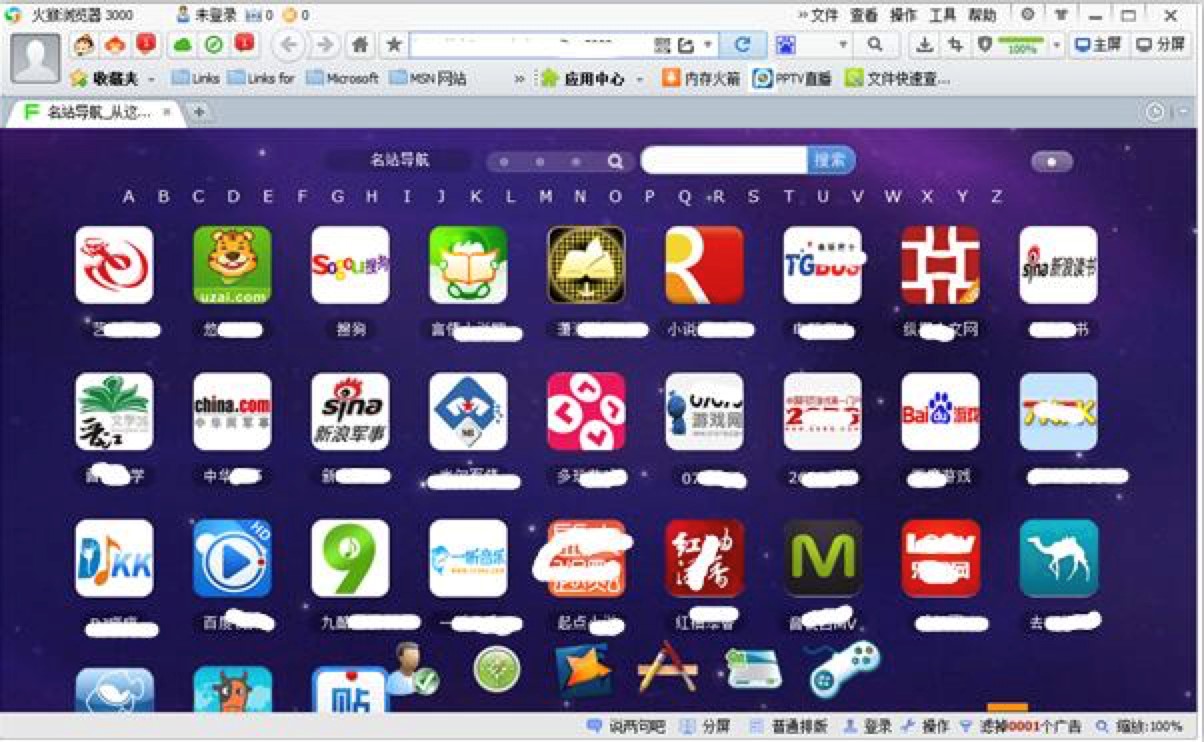The width and height of the screenshot is (1204, 742).
Task: Open the 文件 menu
Action: tap(824, 15)
